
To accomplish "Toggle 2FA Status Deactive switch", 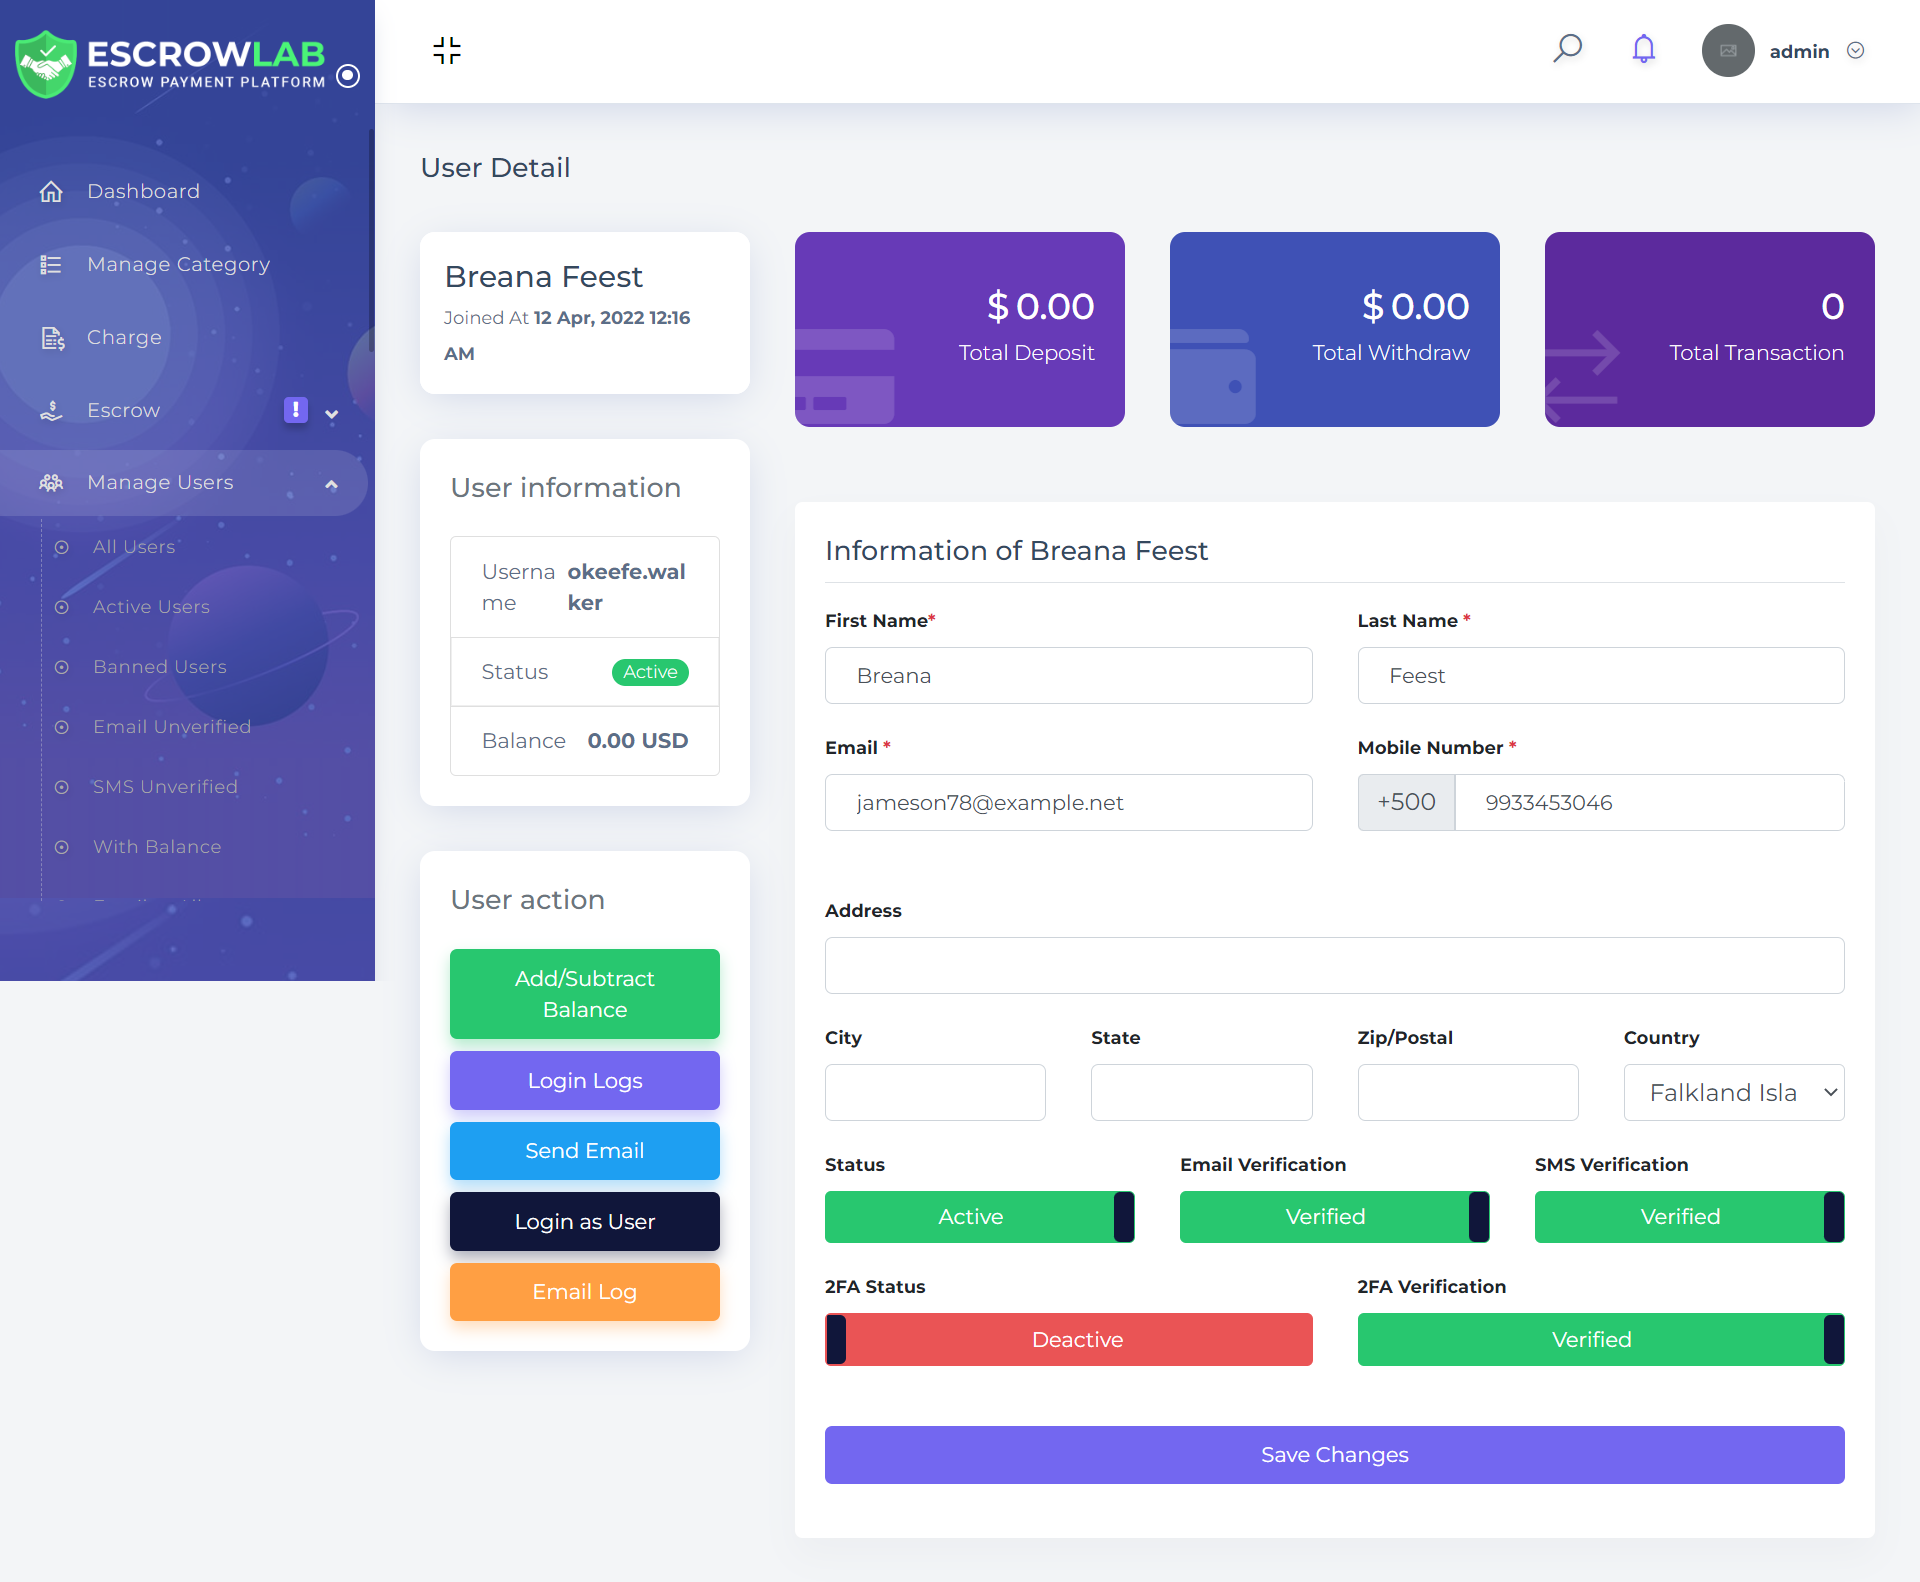I will coord(1068,1339).
